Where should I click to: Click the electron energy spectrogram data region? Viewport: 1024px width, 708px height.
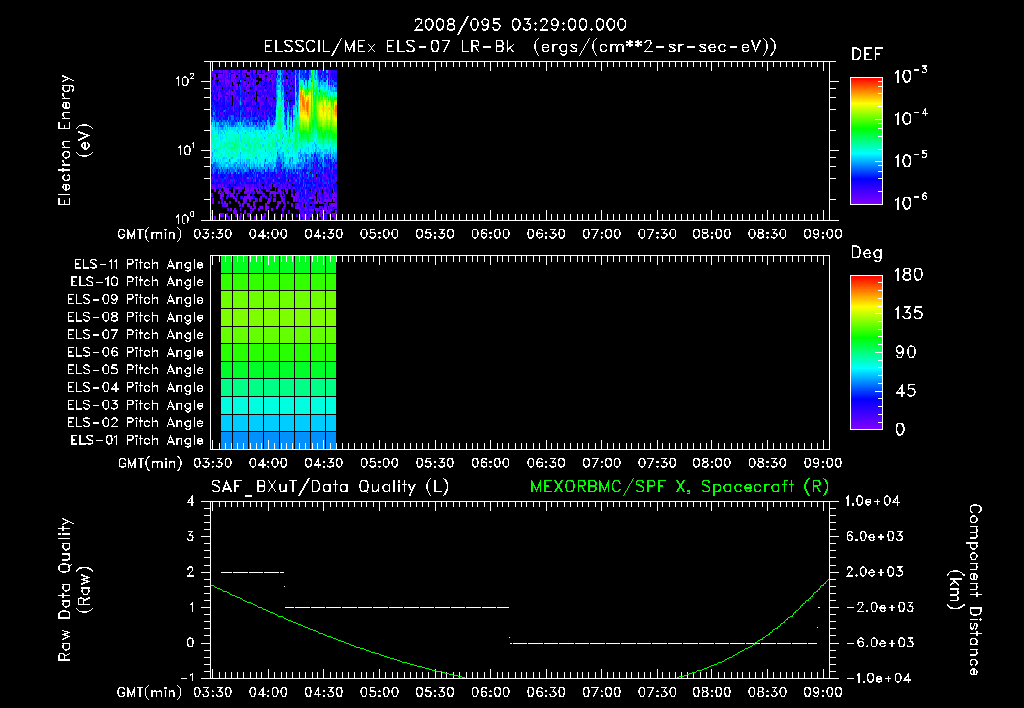click(x=274, y=144)
